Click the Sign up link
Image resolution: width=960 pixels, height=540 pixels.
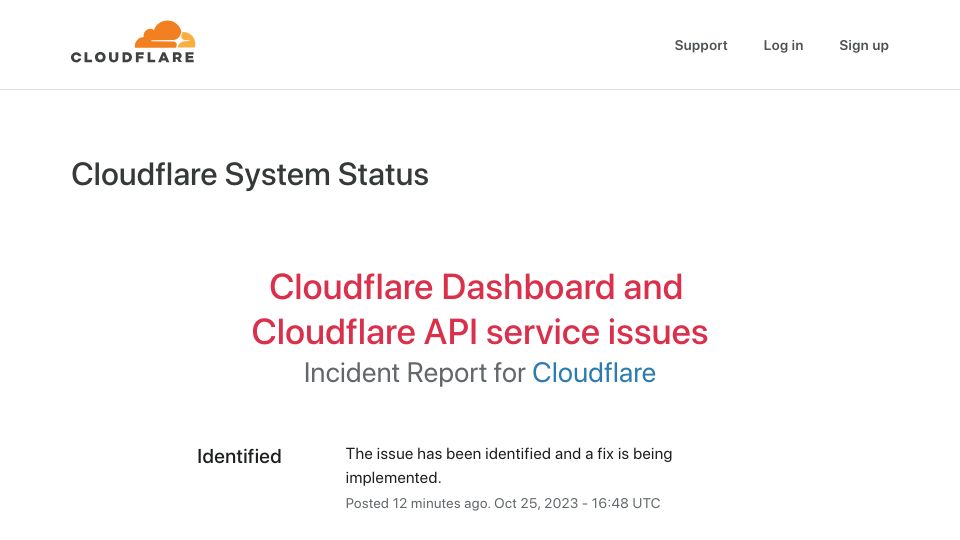[863, 45]
